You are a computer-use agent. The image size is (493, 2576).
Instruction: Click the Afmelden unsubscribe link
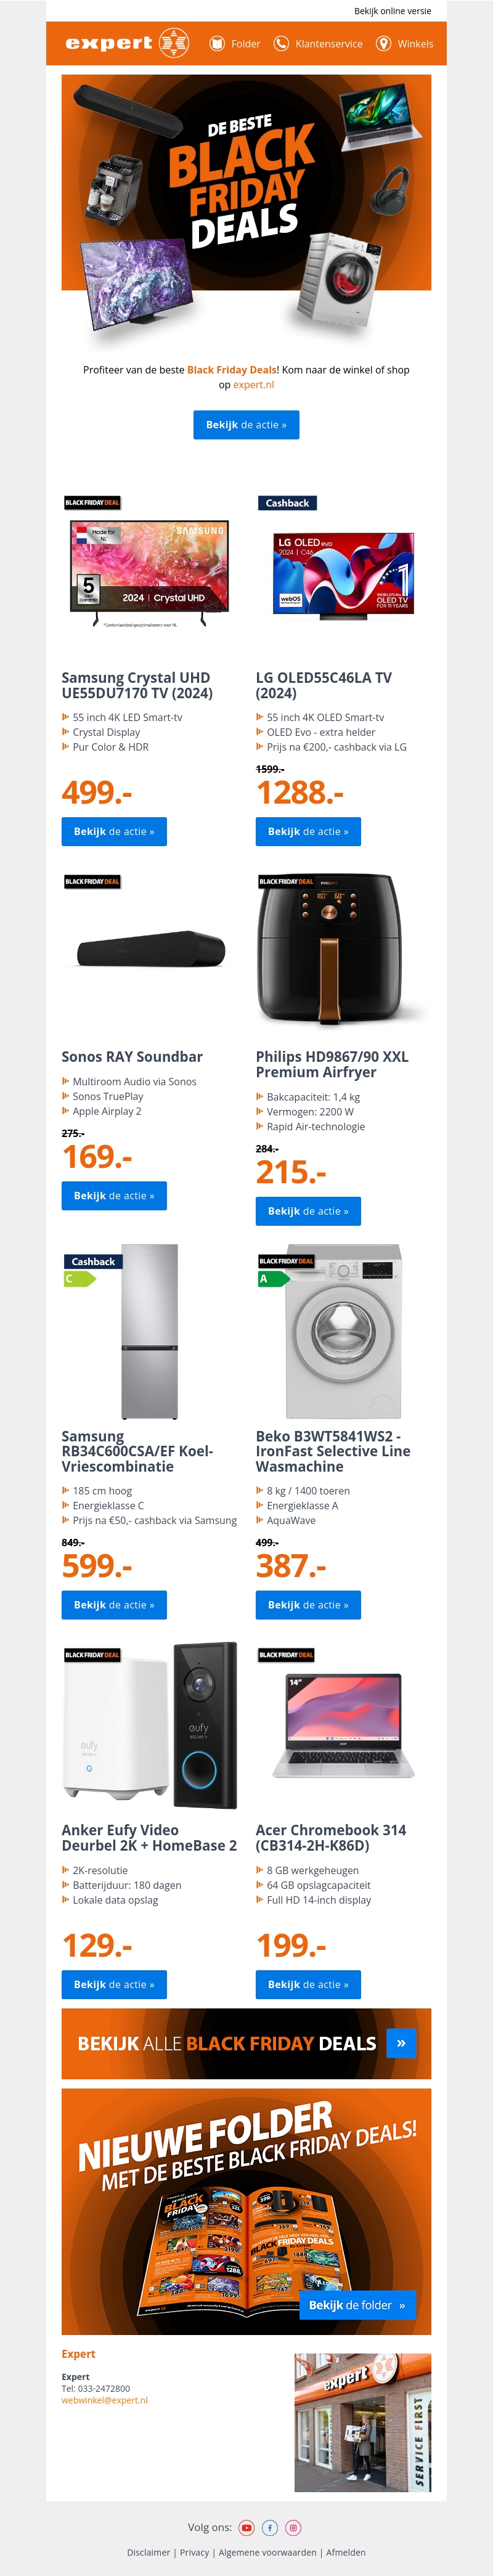pyautogui.click(x=346, y=2552)
